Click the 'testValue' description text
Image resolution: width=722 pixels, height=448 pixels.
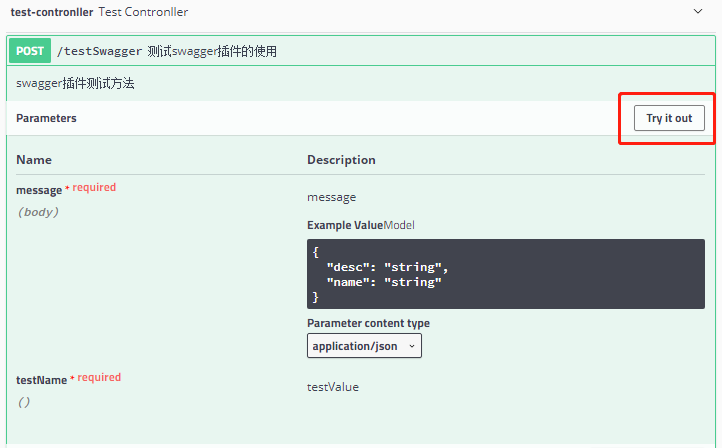(x=333, y=387)
